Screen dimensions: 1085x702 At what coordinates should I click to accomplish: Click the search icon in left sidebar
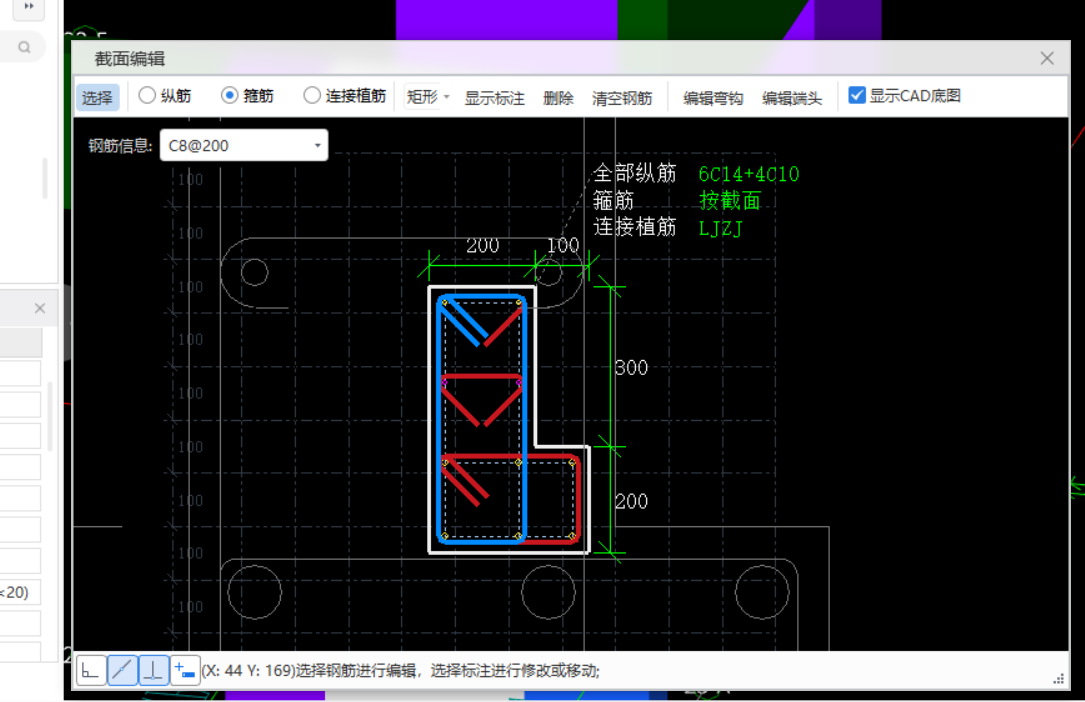click(x=24, y=47)
